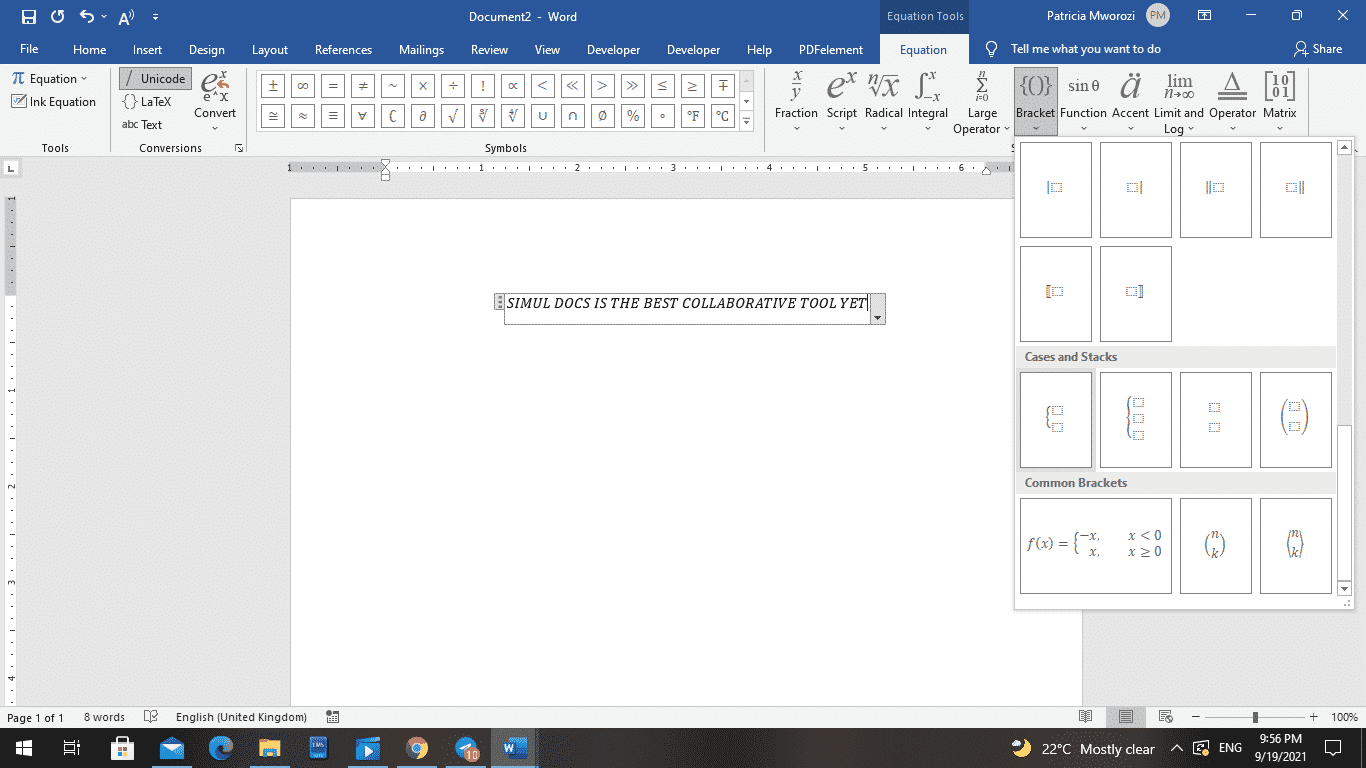1366x768 pixels.
Task: Expand the Matrix gallery
Action: [x=1280, y=128]
